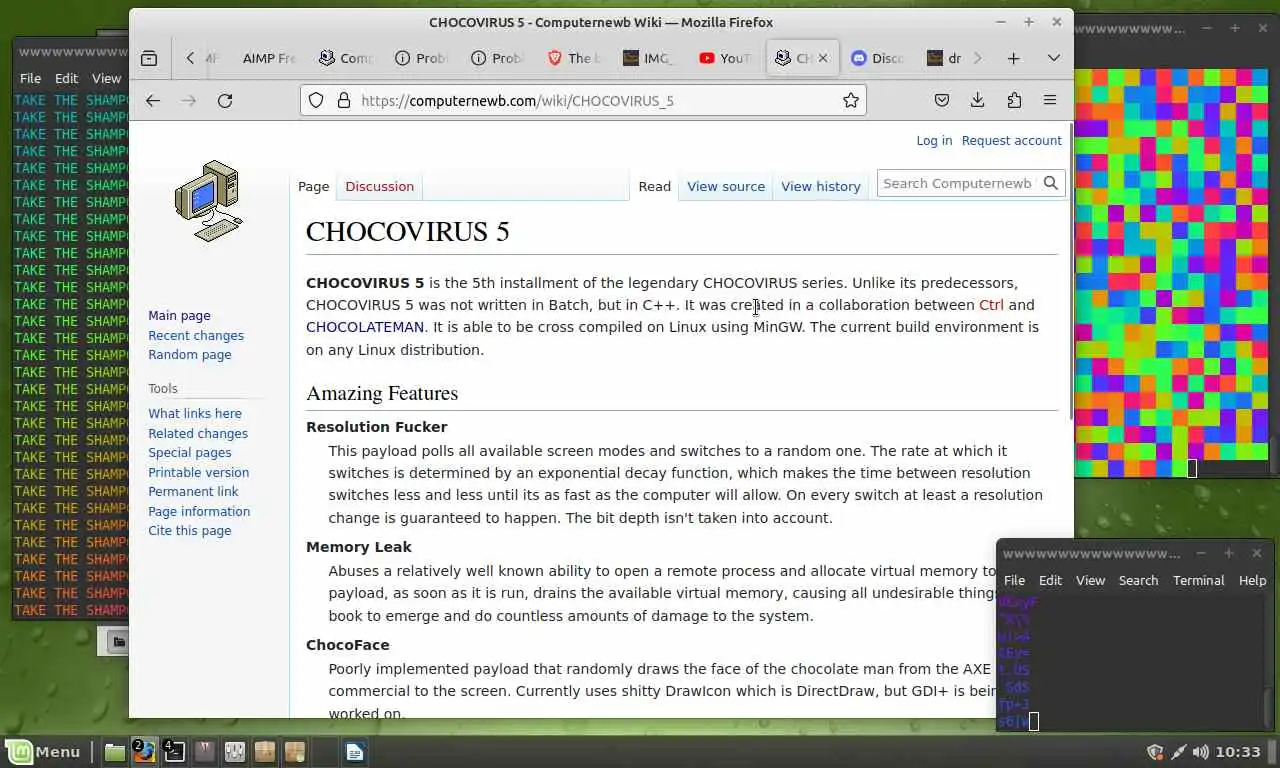Switch to the YouTube tab
Screen dimensions: 1280x768
tap(725, 58)
